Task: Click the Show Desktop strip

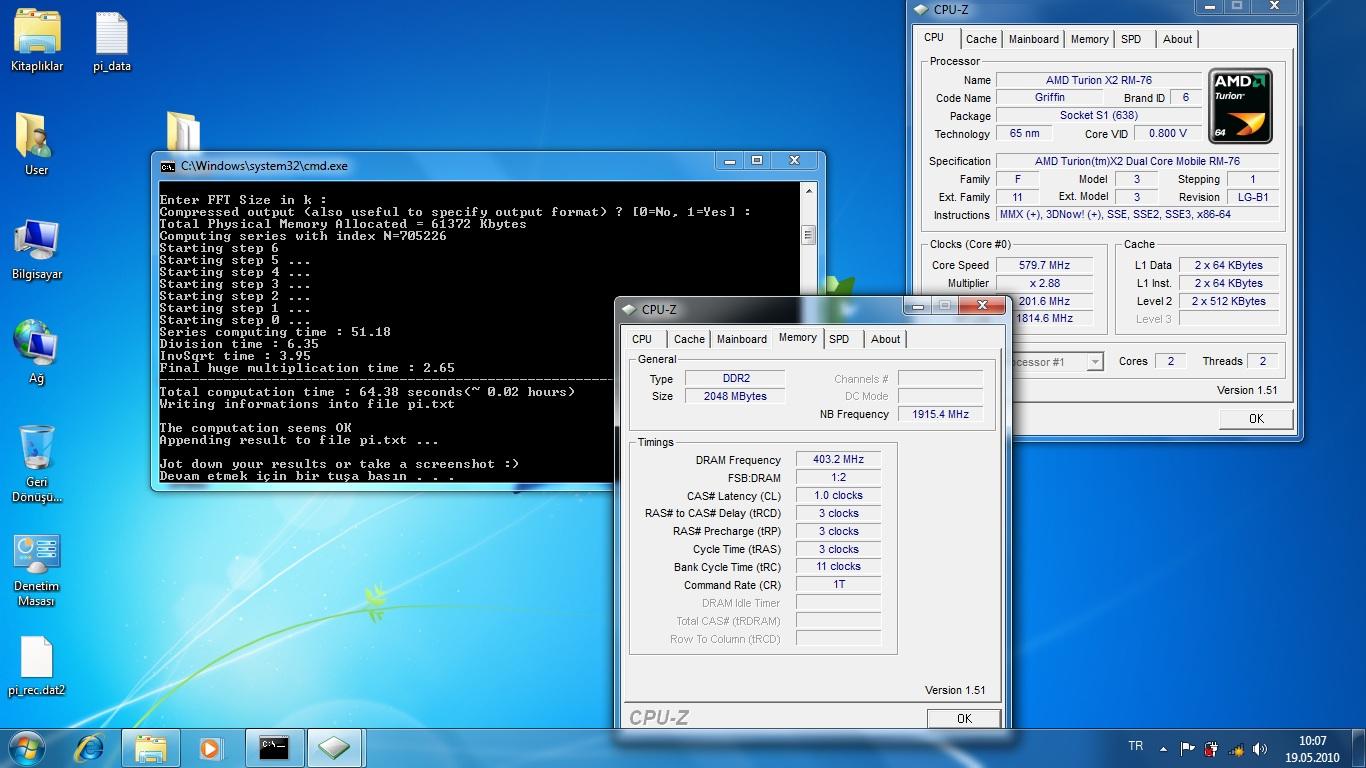Action: (1359, 749)
